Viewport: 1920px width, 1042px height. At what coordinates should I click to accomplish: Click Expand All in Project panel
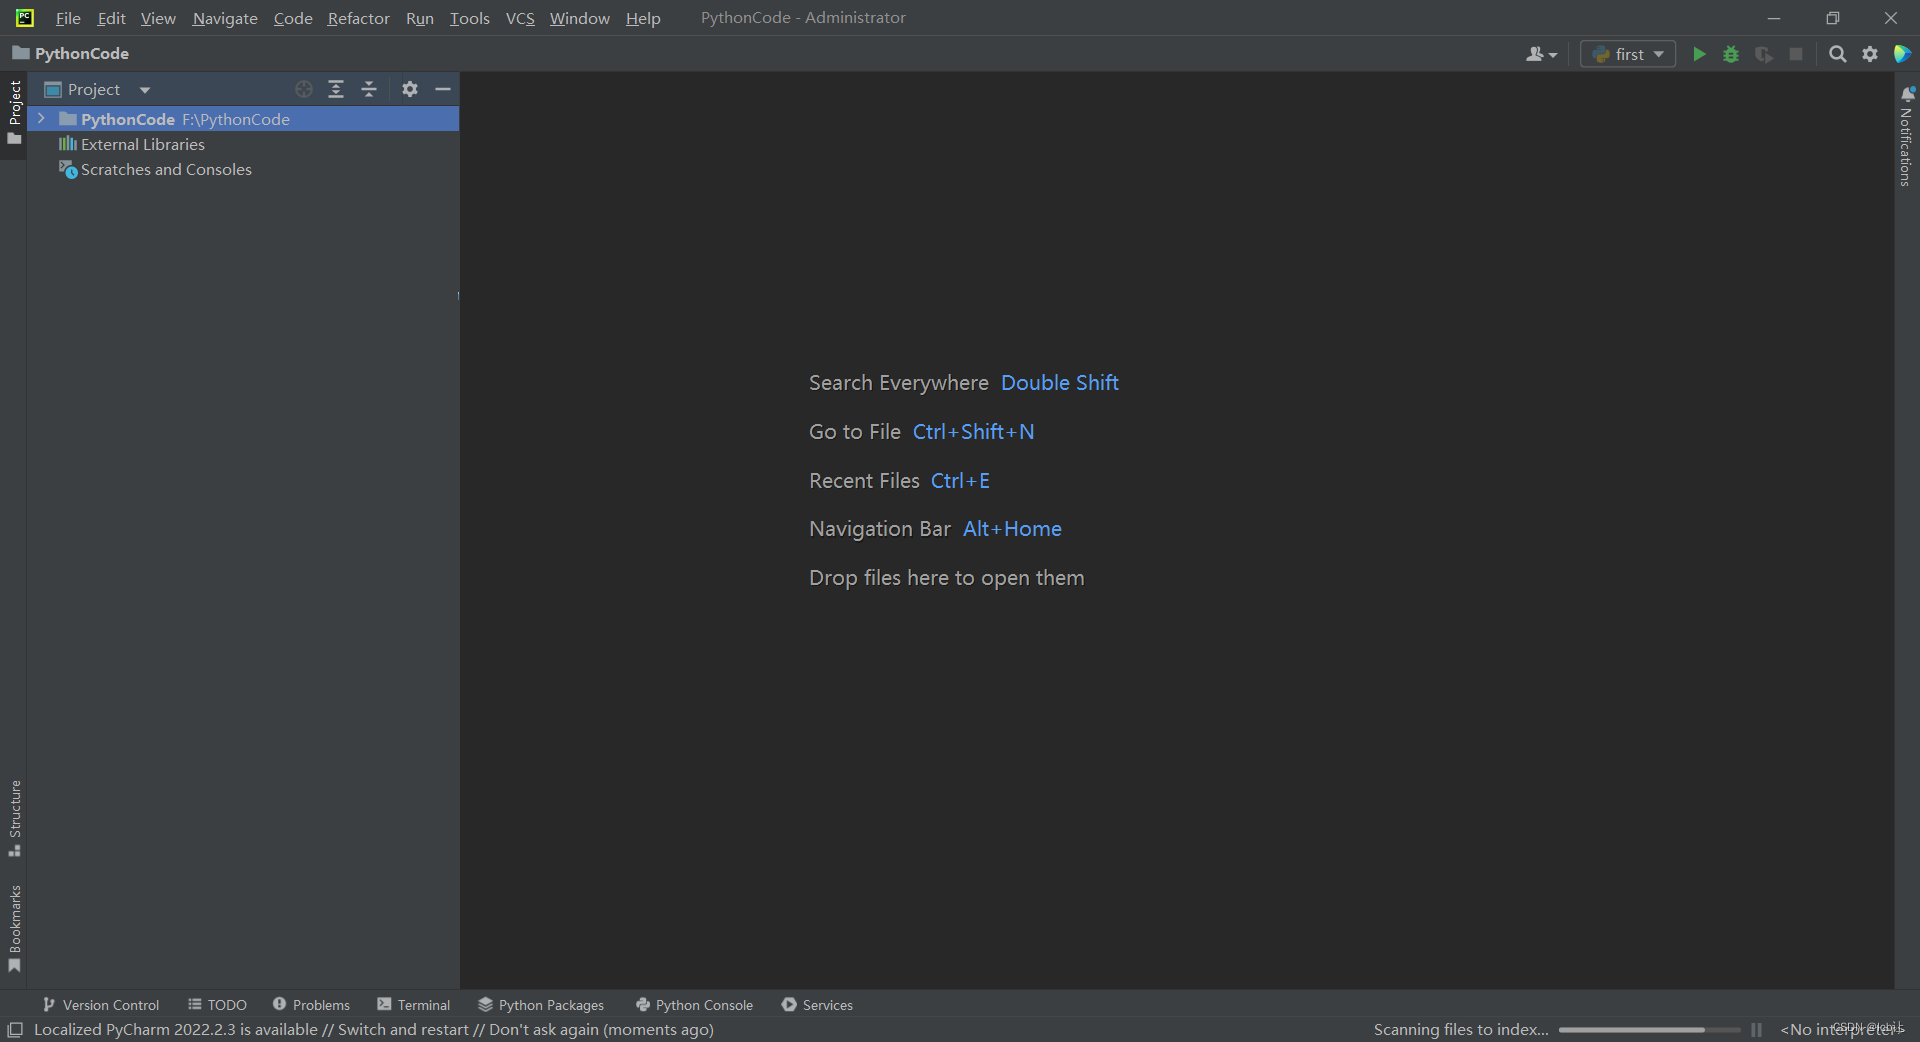point(336,89)
